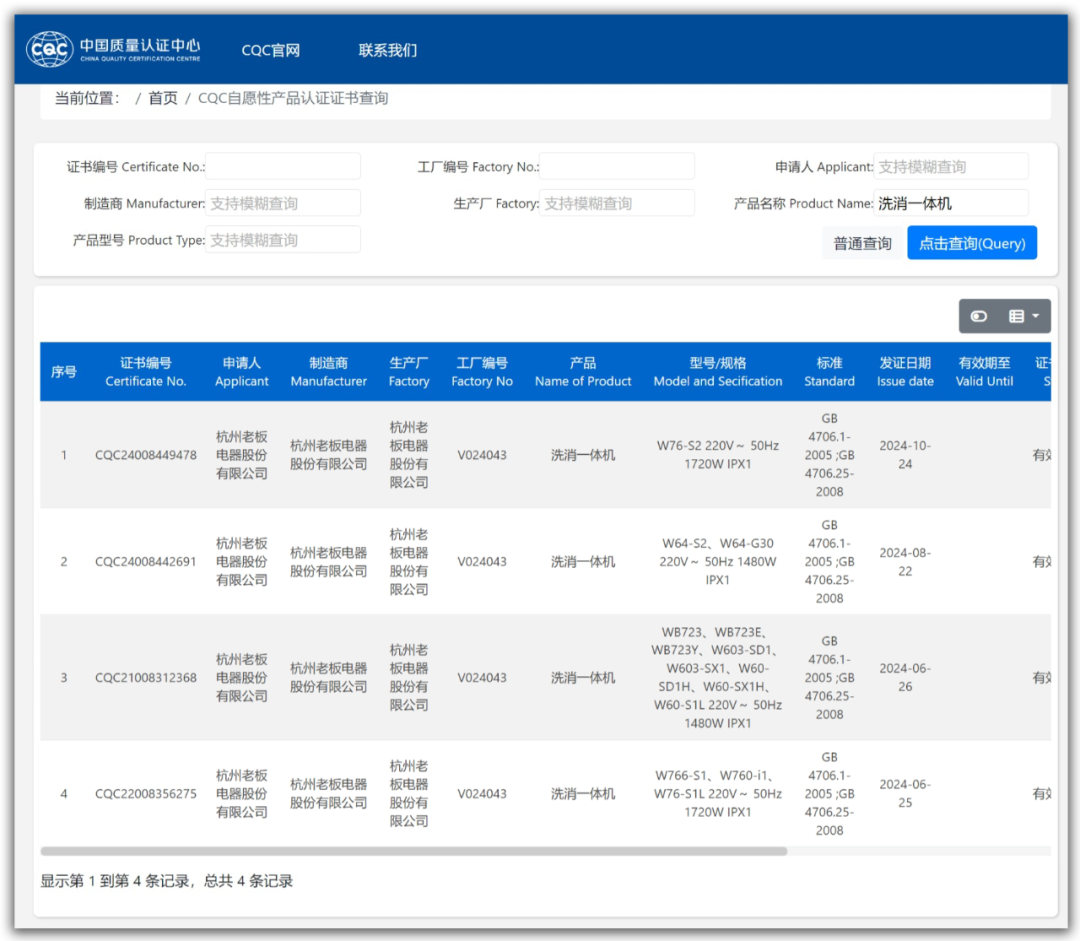Click factory number V024043 in row 1

click(x=482, y=455)
